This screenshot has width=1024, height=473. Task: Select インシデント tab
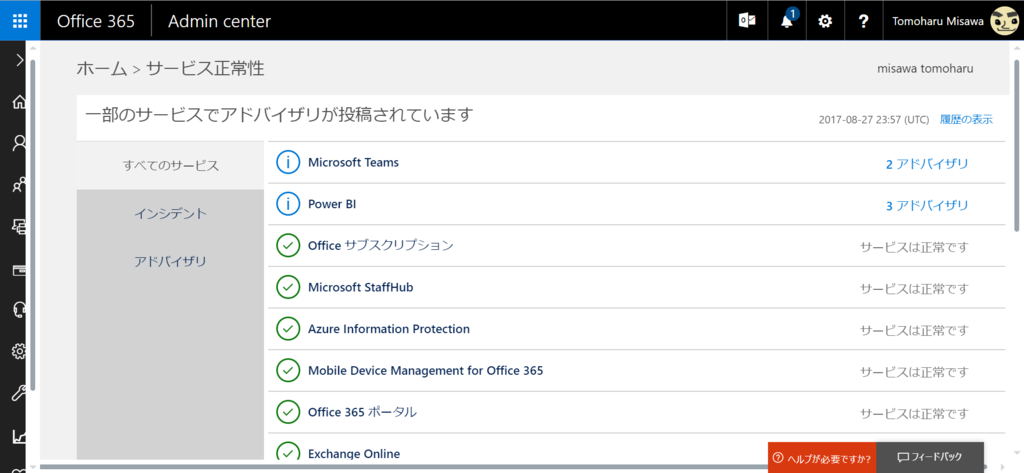point(170,214)
